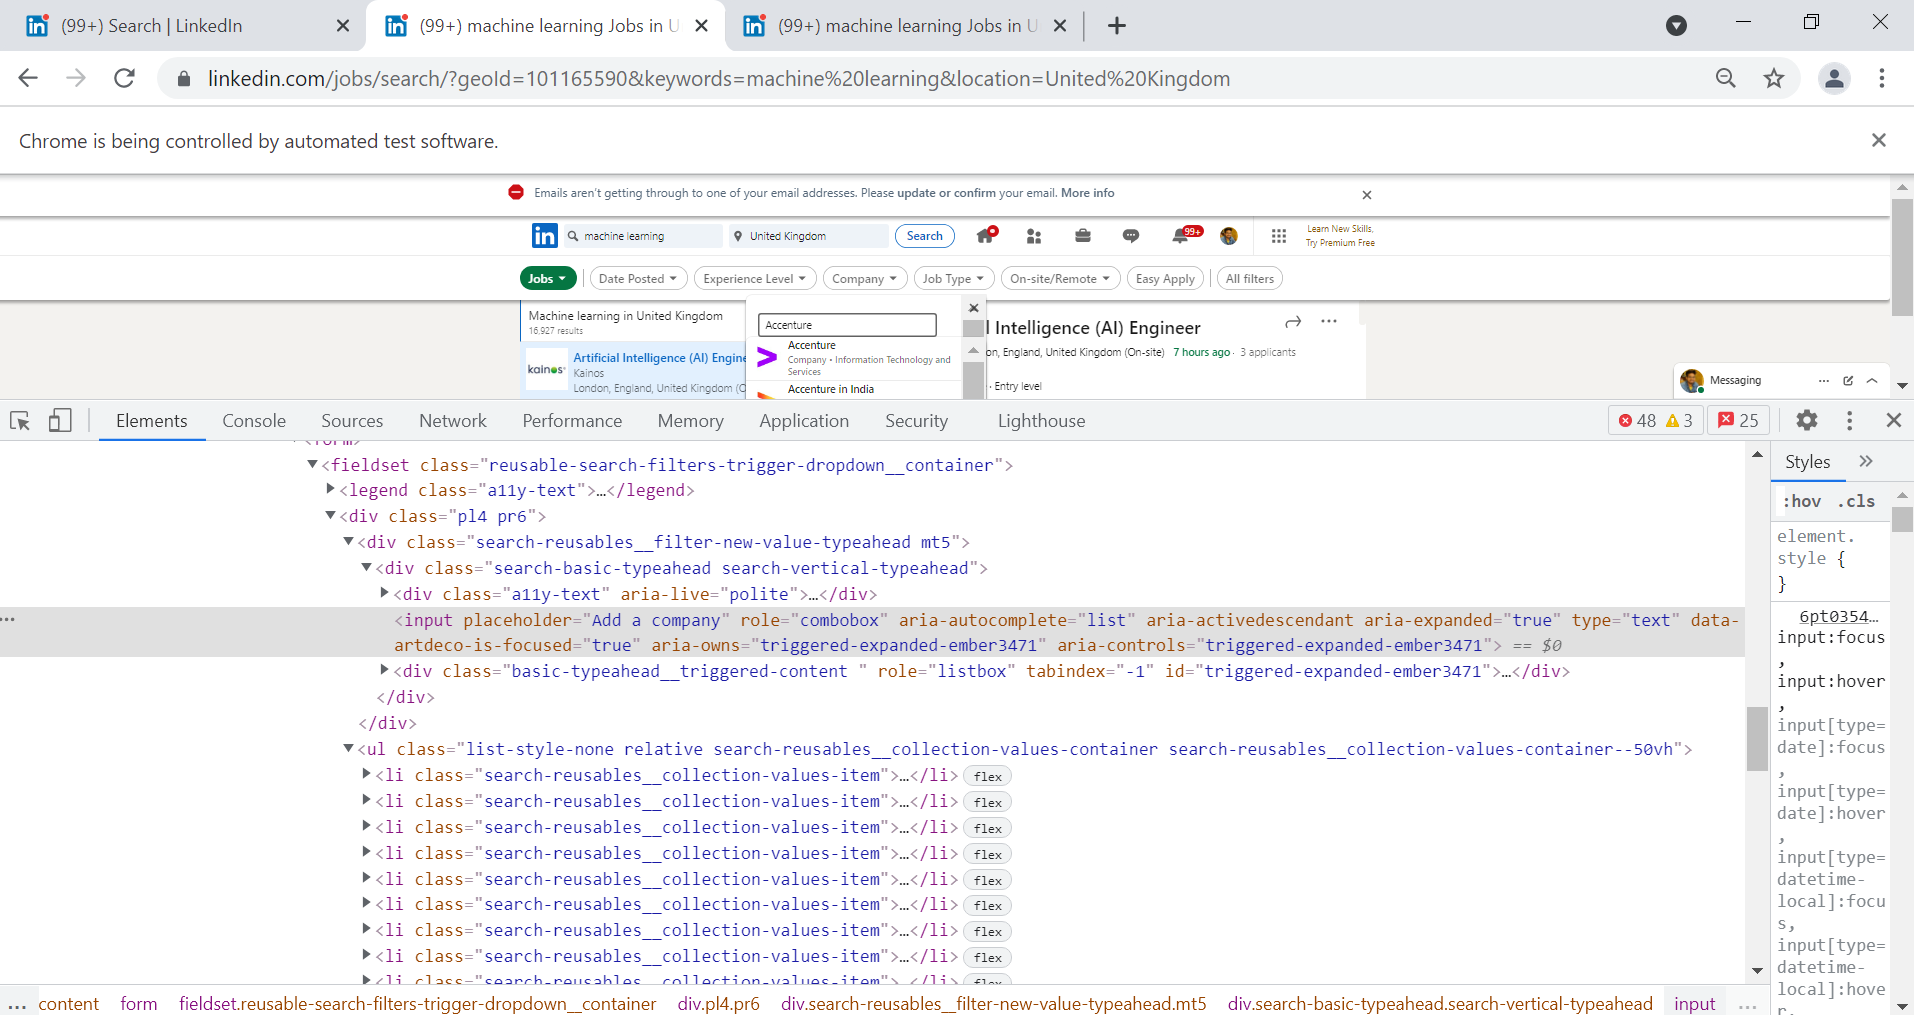Open LinkedIn Home via the house icon
Screen dimensions: 1914x1015
[x=987, y=235]
